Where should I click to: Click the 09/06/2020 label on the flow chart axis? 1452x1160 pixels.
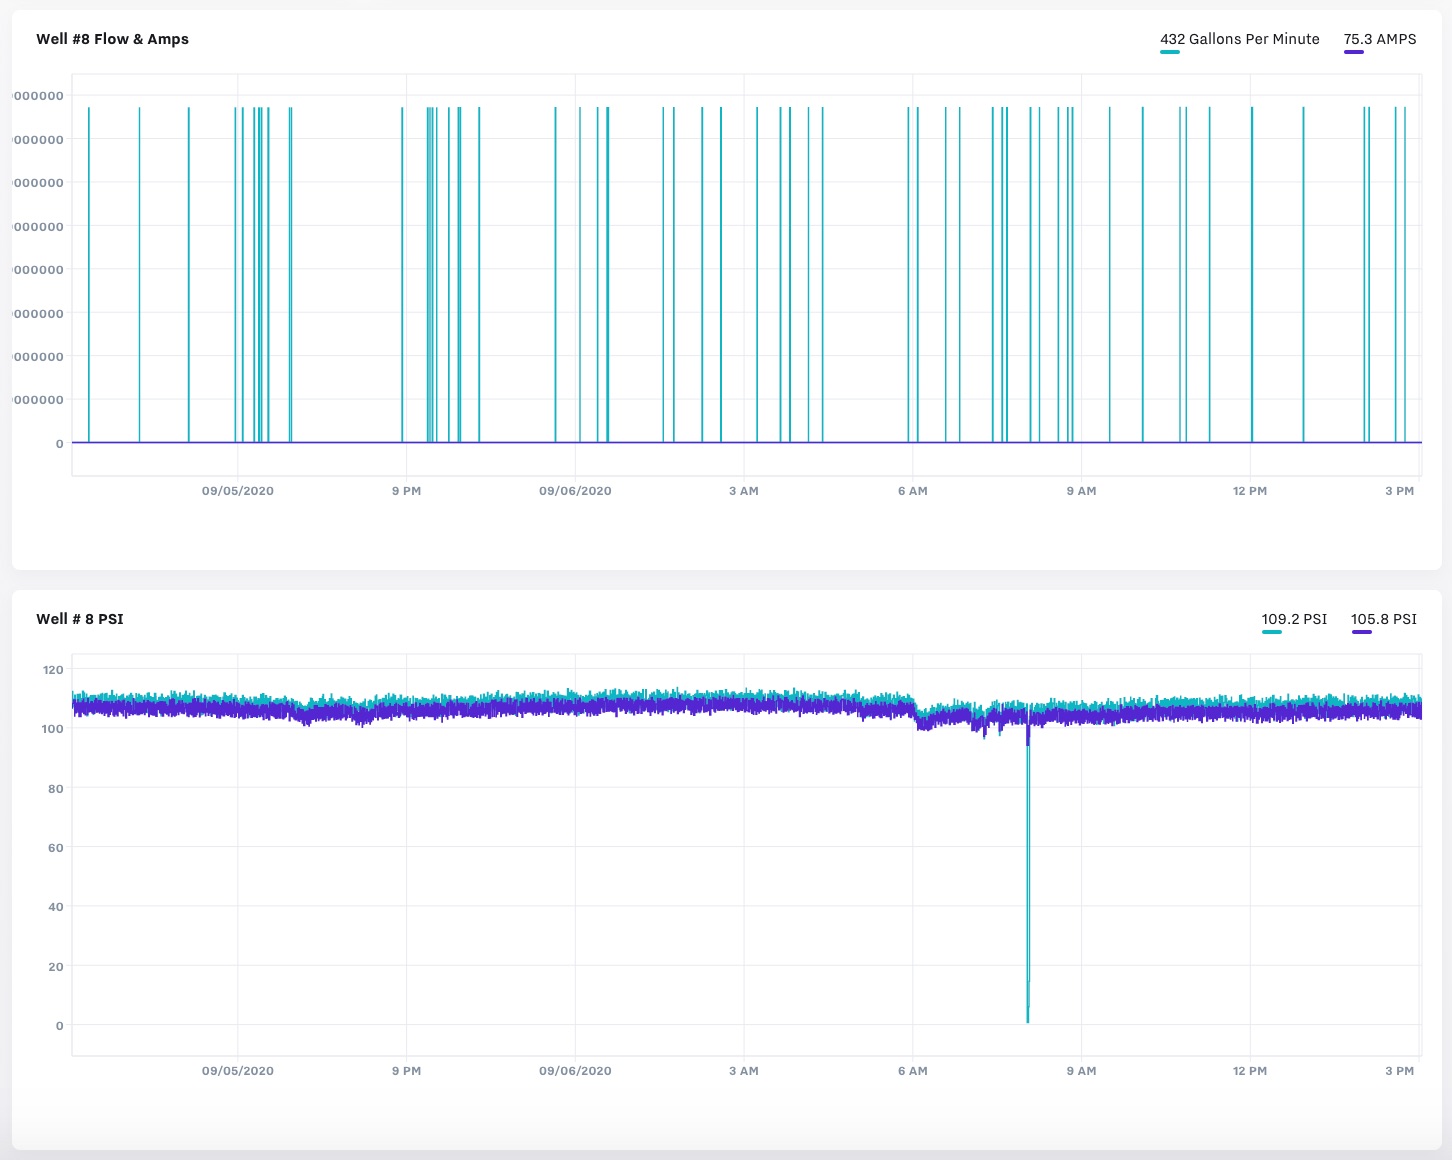(575, 491)
